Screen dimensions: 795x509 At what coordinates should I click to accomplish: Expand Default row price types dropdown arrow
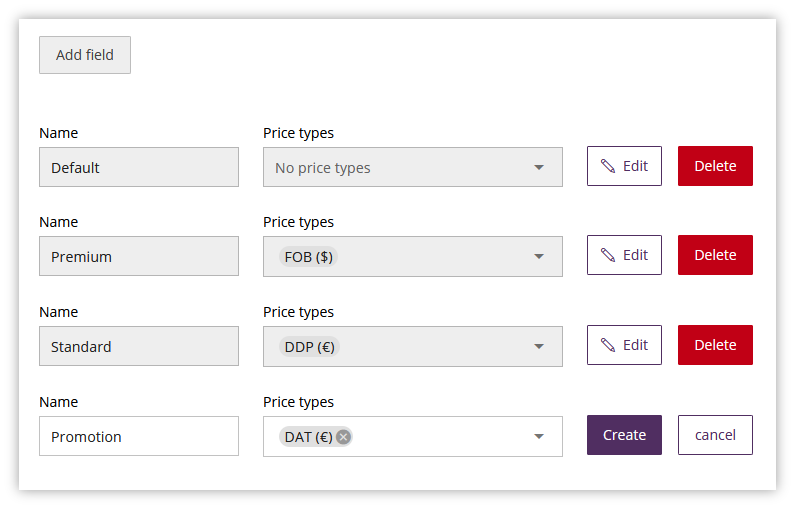pyautogui.click(x=539, y=167)
